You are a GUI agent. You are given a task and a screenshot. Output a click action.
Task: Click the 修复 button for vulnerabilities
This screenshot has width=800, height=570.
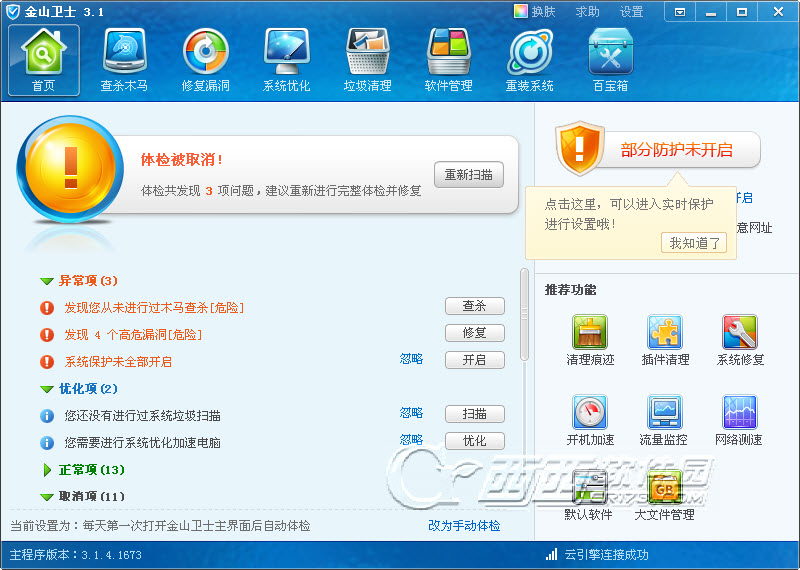[x=474, y=333]
